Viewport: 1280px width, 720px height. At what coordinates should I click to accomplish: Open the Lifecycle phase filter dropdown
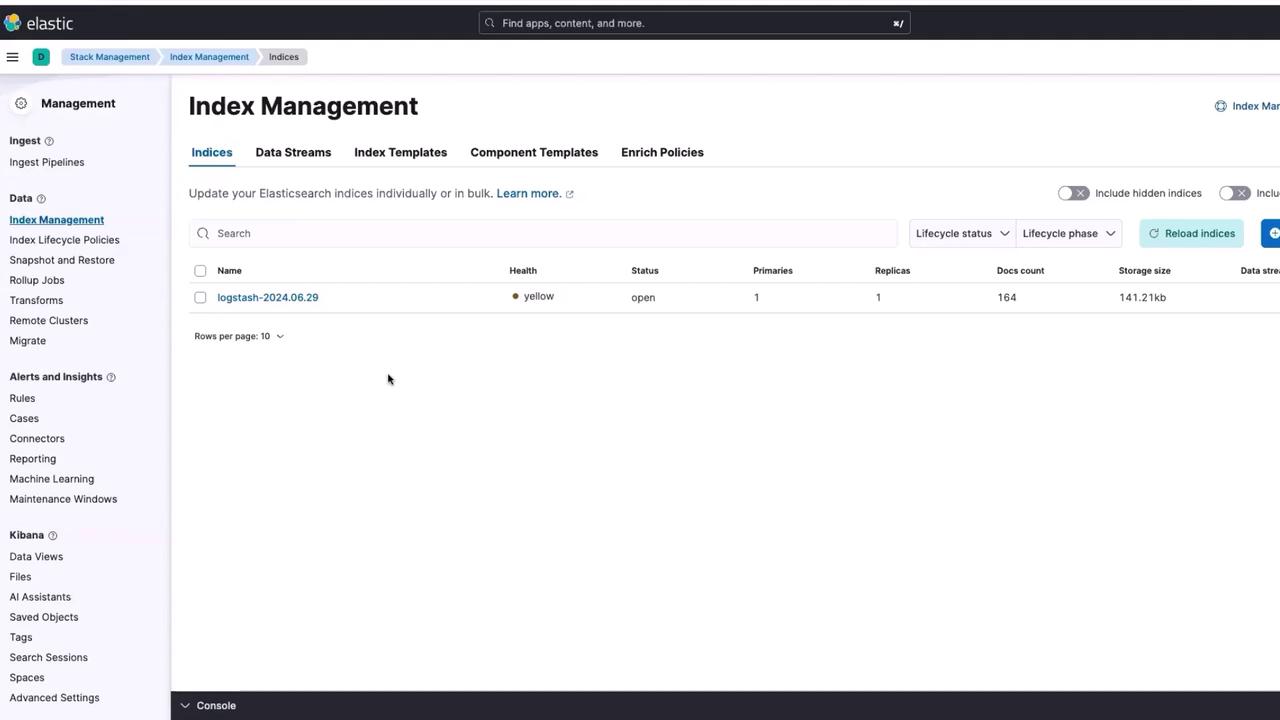[x=1069, y=233]
